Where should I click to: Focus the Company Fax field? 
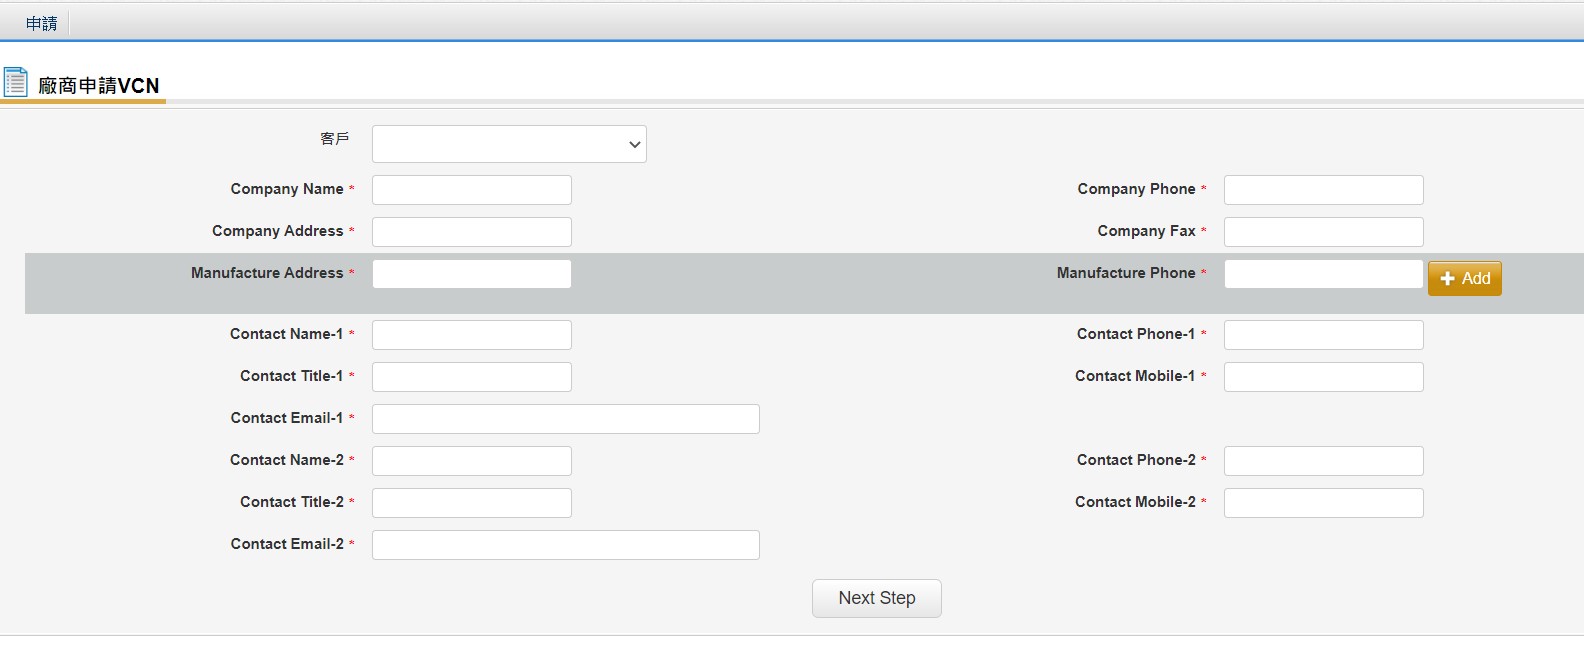1323,232
